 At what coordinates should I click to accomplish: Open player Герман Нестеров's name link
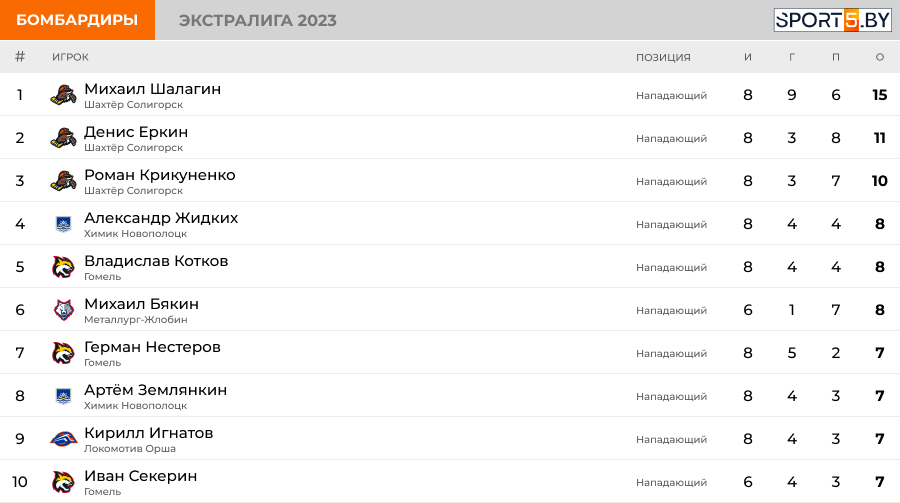152,347
